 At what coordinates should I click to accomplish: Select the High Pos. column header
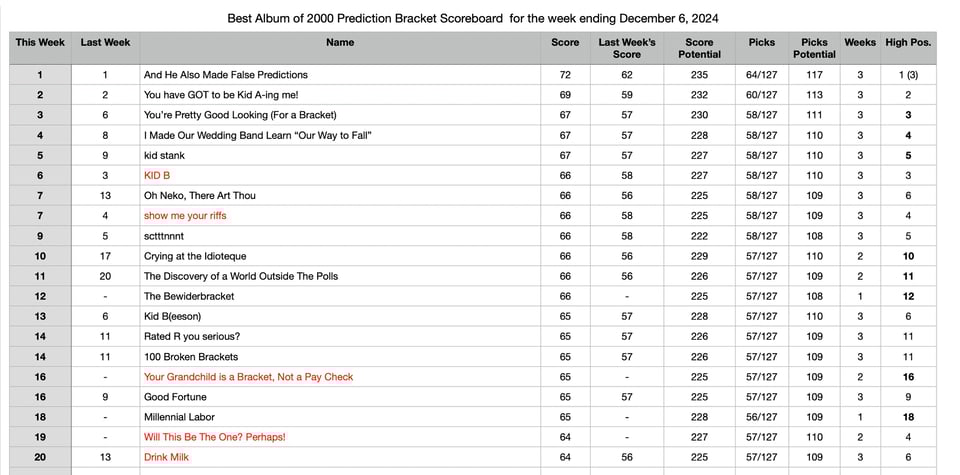tap(908, 42)
